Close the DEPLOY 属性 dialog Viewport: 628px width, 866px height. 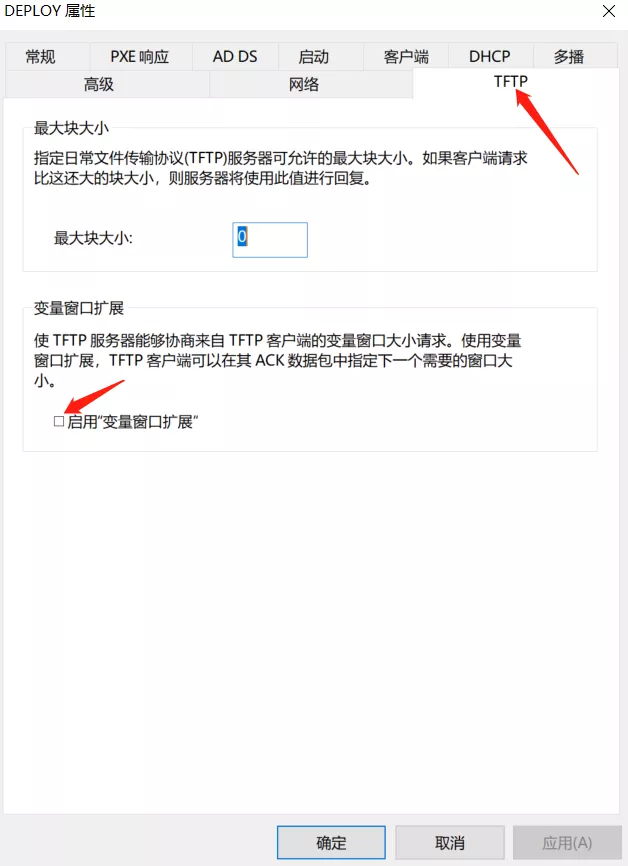coord(609,11)
